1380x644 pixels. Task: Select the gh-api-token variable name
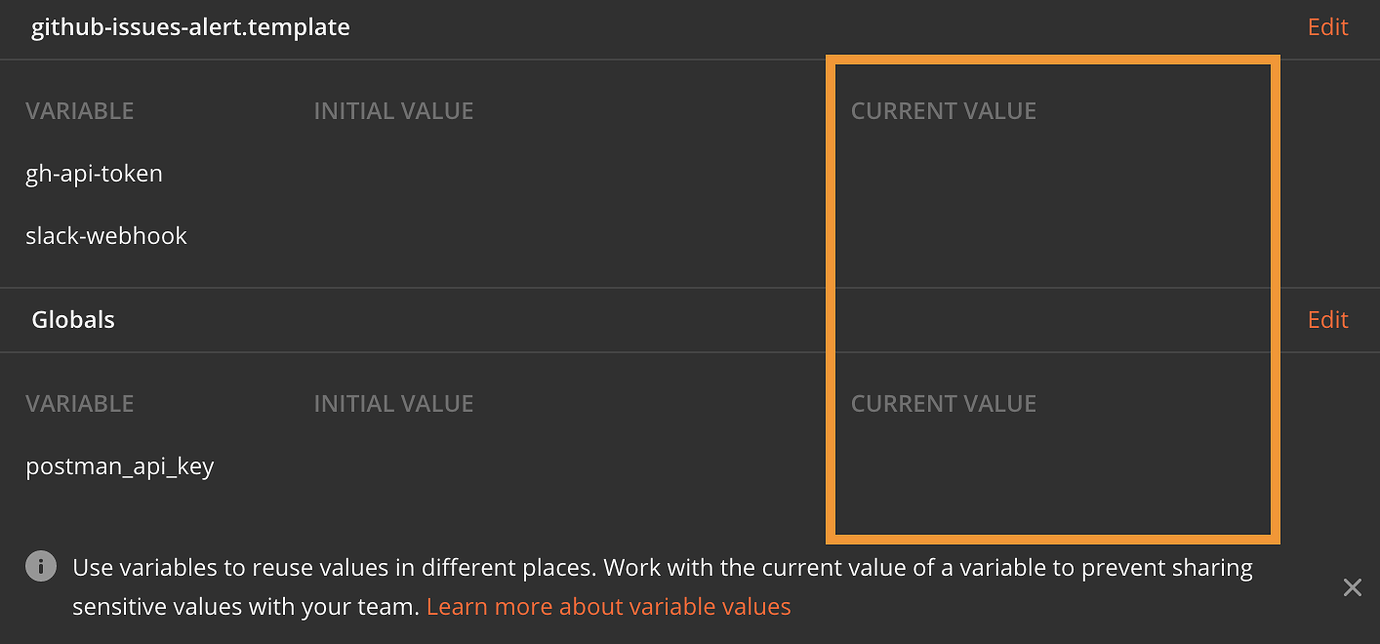(x=94, y=173)
